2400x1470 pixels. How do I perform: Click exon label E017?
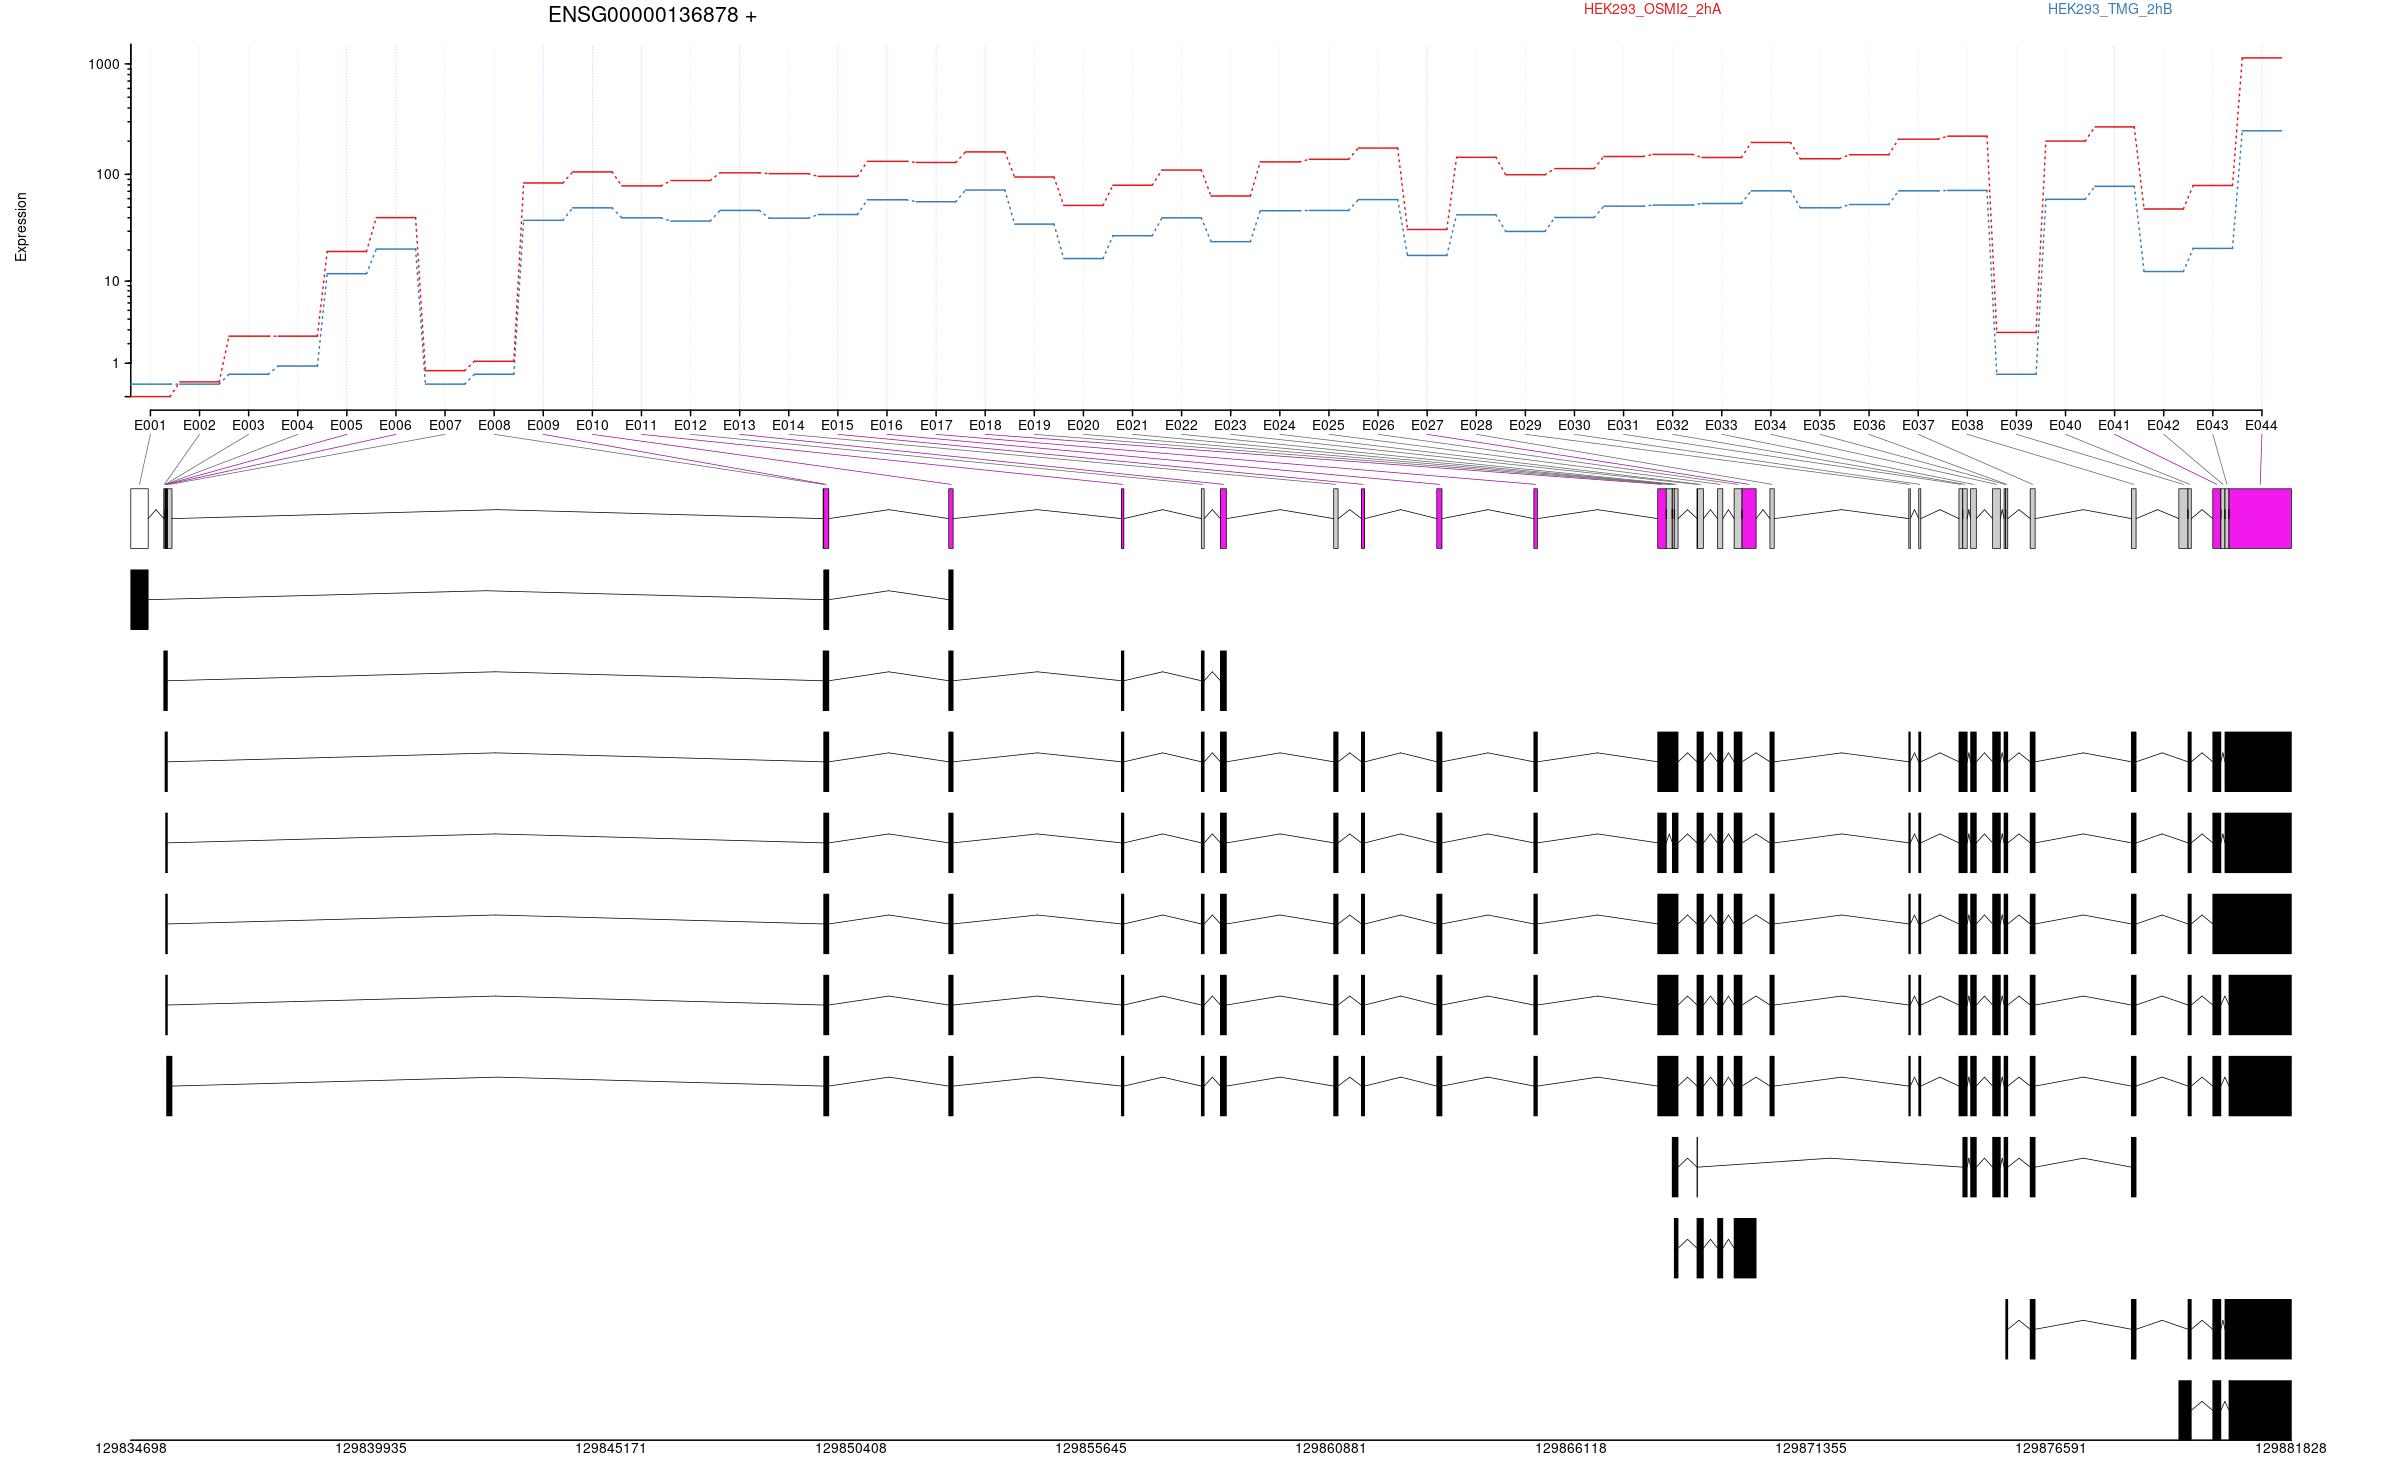click(x=936, y=425)
